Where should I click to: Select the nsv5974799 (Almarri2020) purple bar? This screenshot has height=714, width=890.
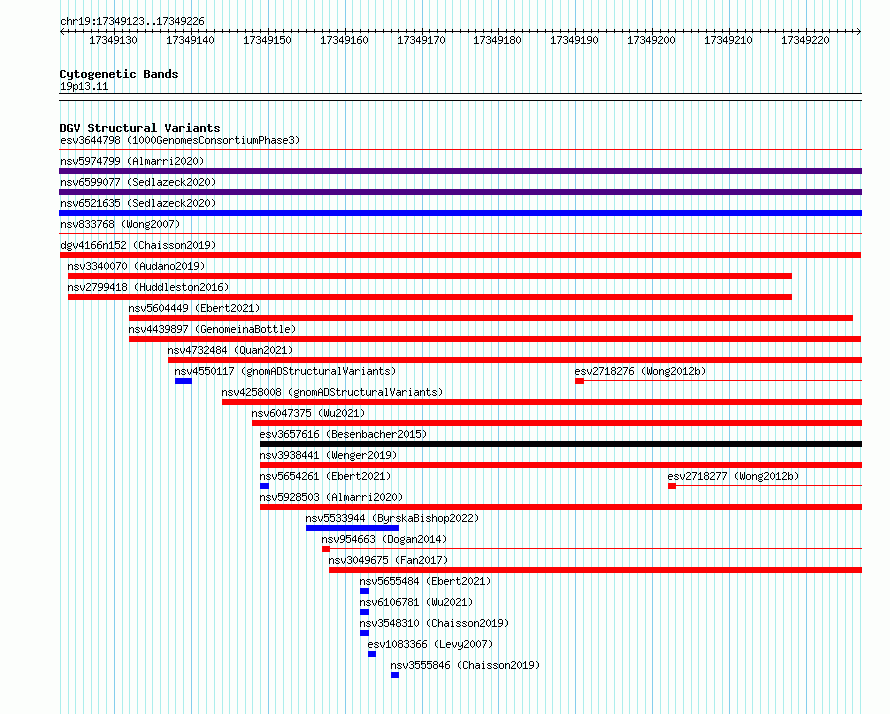[460, 171]
